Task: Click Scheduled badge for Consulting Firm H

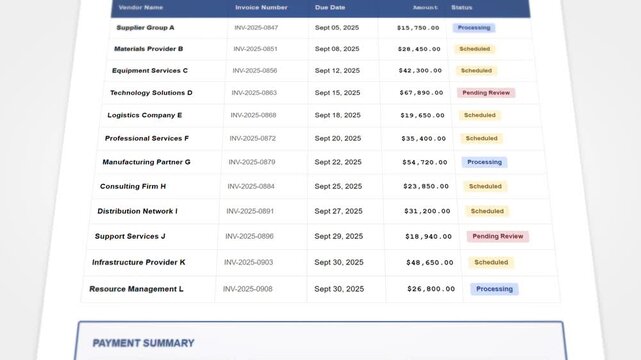Action: (x=485, y=186)
